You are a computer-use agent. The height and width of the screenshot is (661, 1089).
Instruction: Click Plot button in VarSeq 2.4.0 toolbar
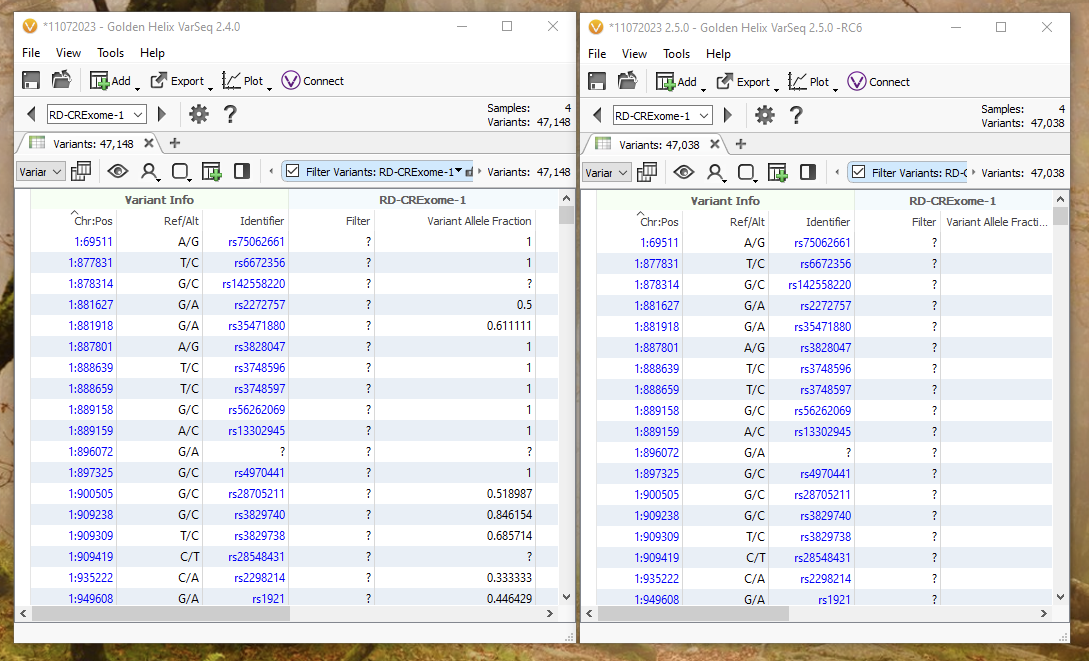point(242,81)
